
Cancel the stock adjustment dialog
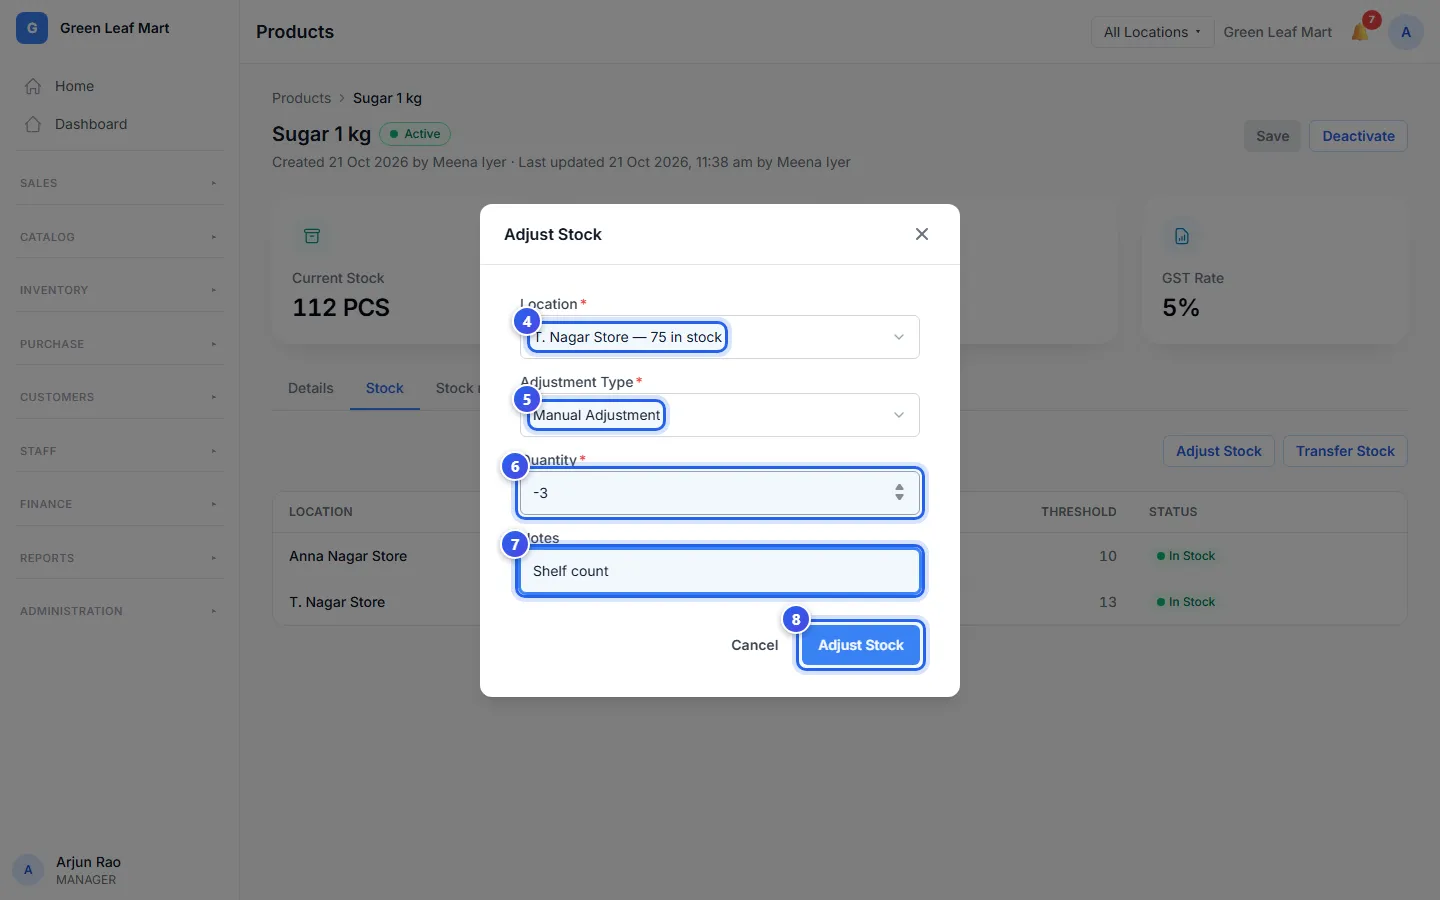point(755,645)
